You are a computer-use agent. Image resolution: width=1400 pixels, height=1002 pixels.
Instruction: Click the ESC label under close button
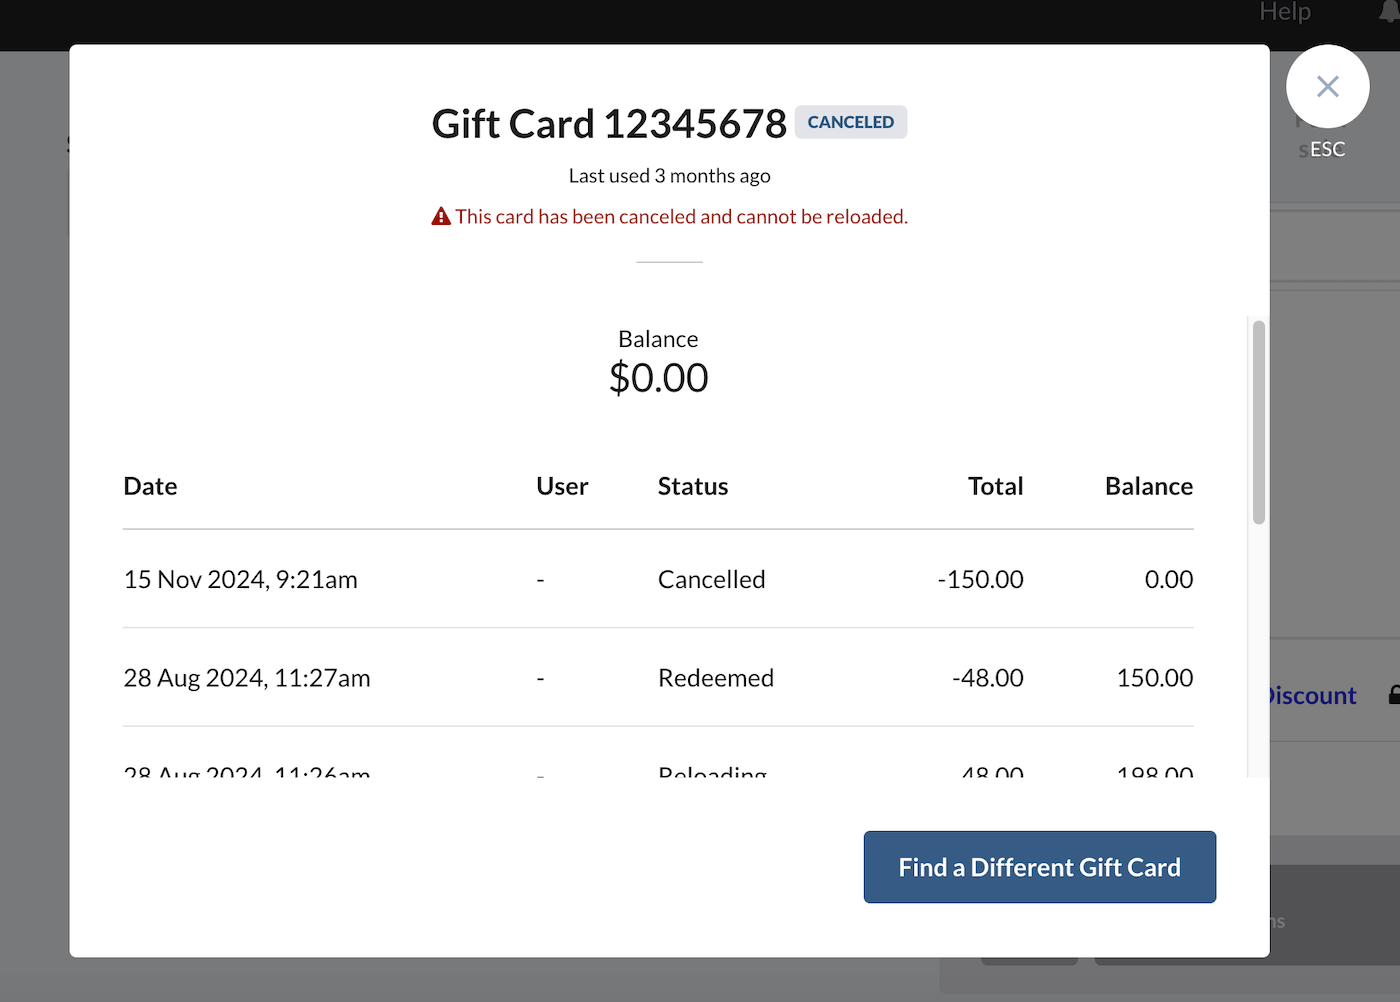pyautogui.click(x=1327, y=149)
